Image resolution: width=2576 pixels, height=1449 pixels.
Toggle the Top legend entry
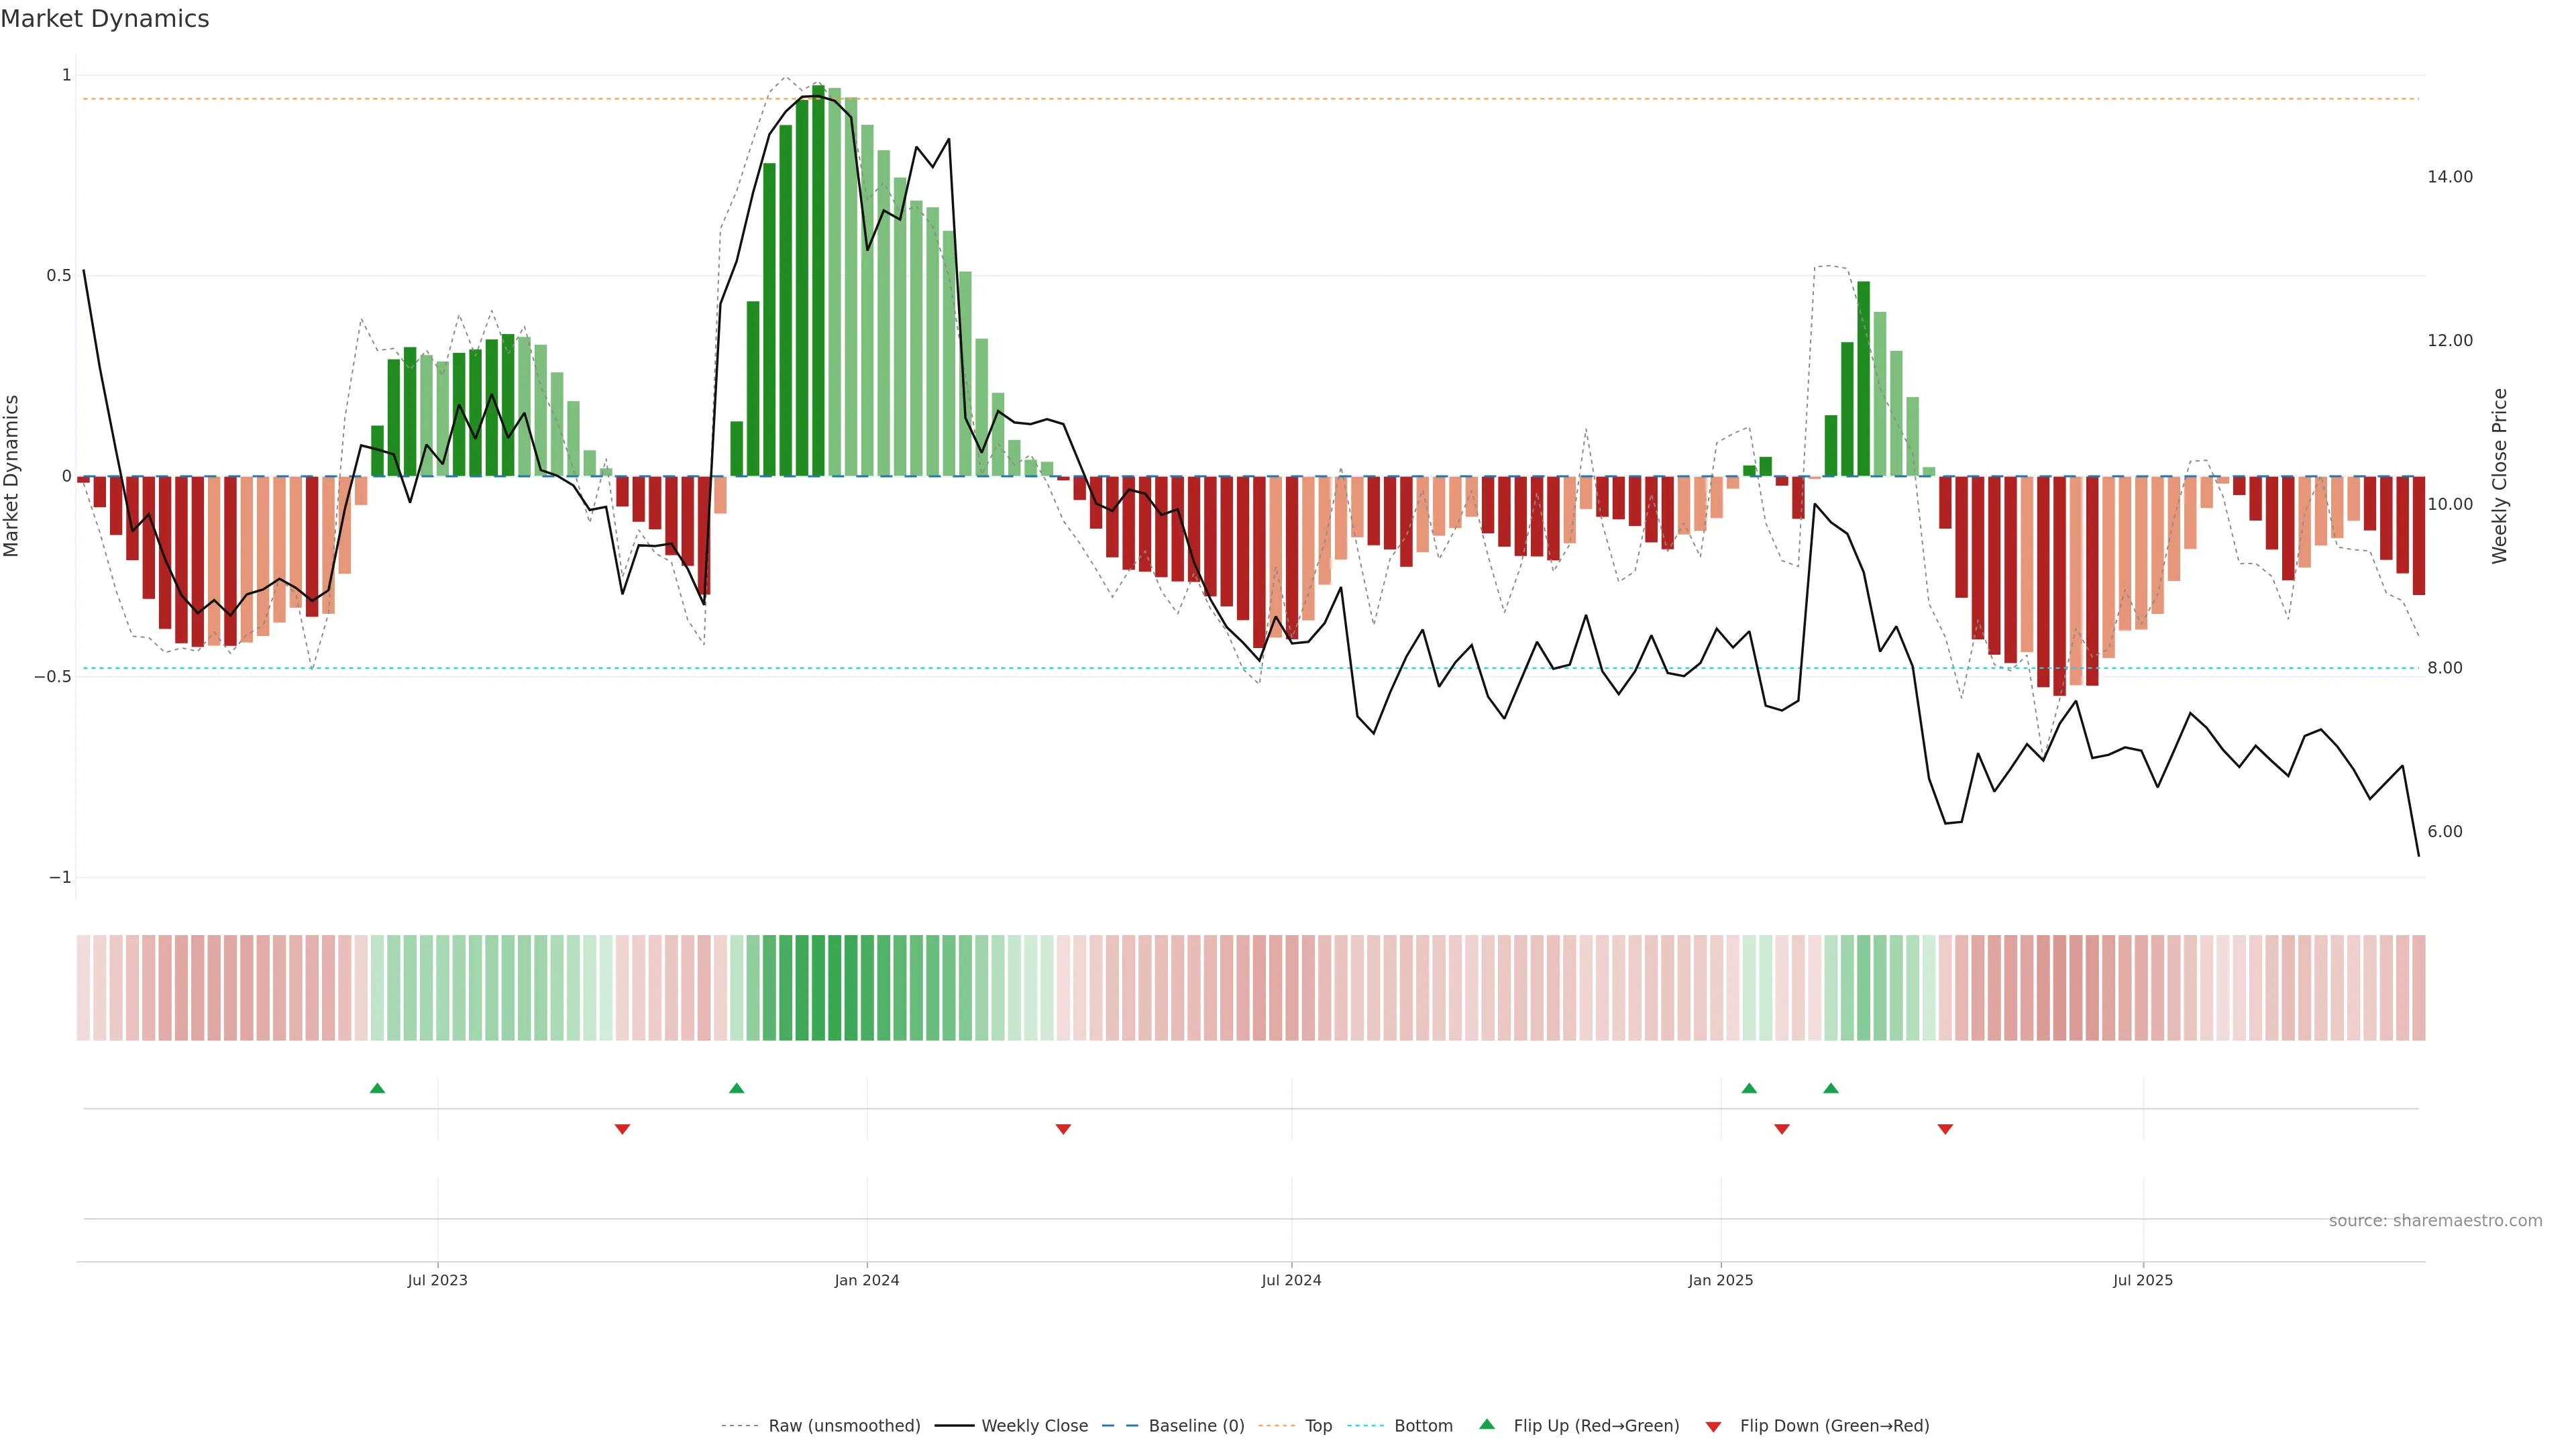(x=1318, y=1426)
